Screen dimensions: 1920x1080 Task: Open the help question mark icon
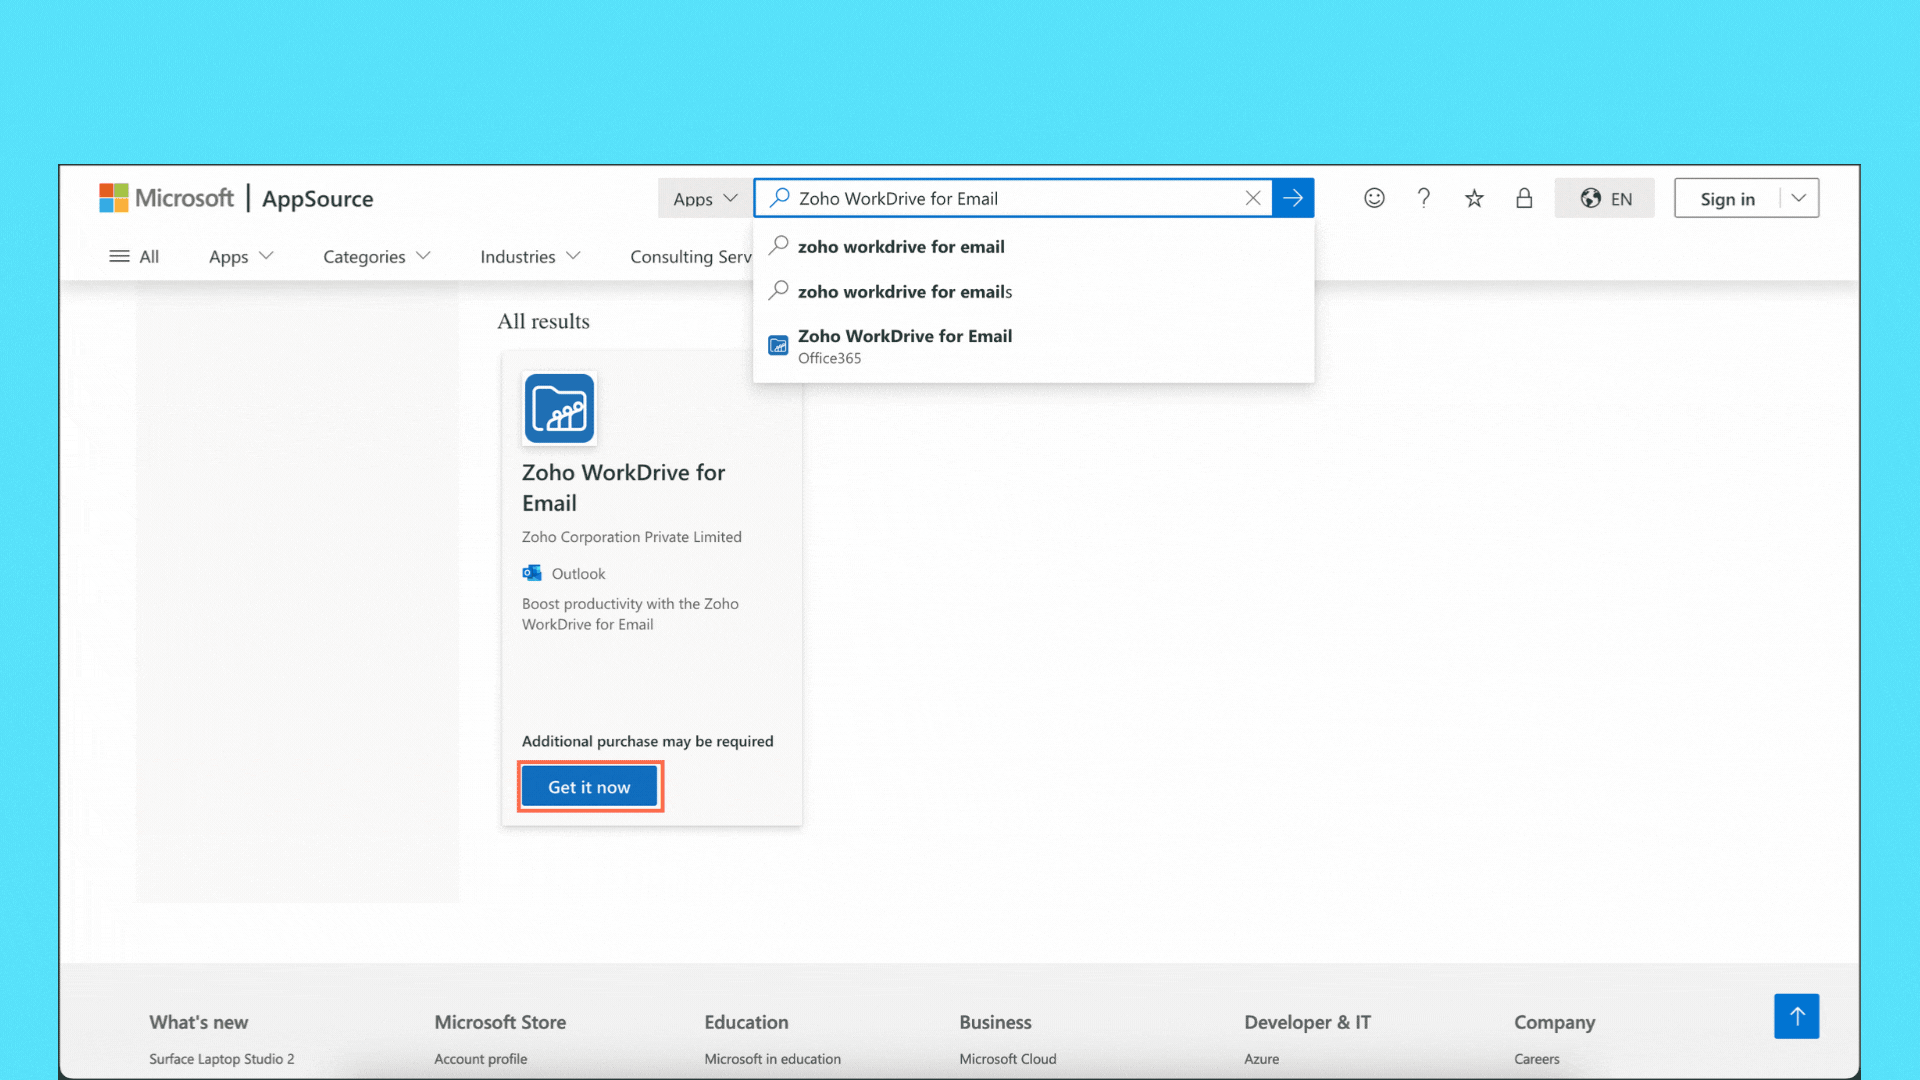pyautogui.click(x=1424, y=198)
